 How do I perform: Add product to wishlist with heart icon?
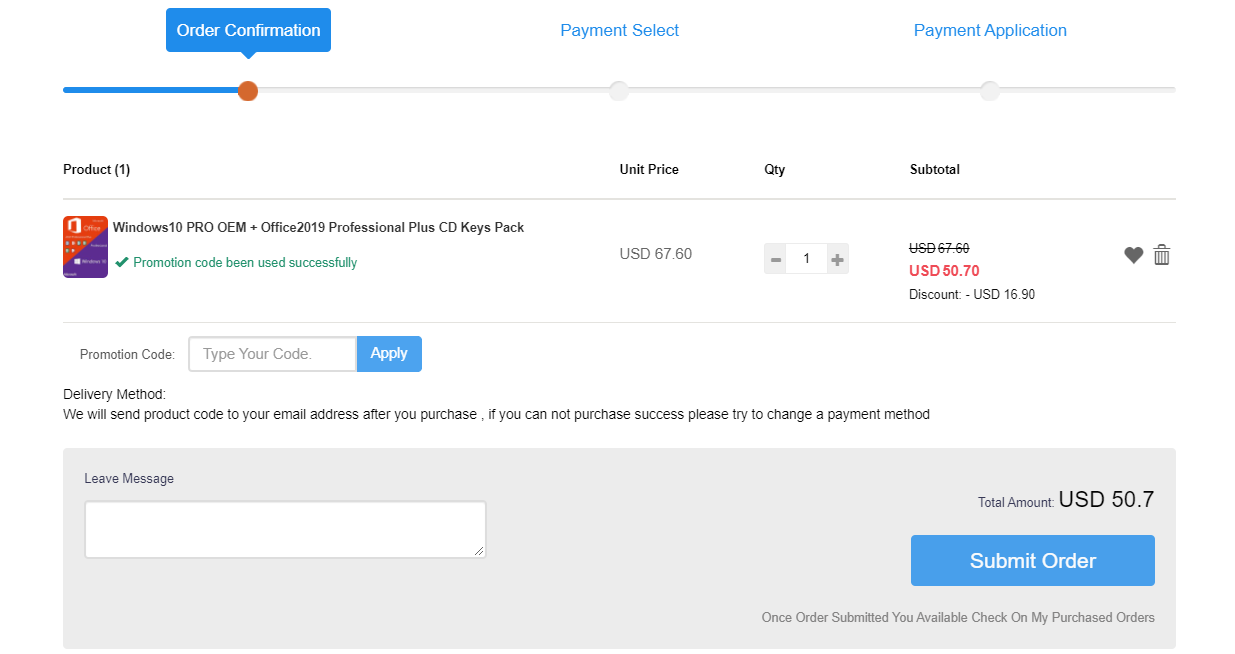coord(1133,255)
